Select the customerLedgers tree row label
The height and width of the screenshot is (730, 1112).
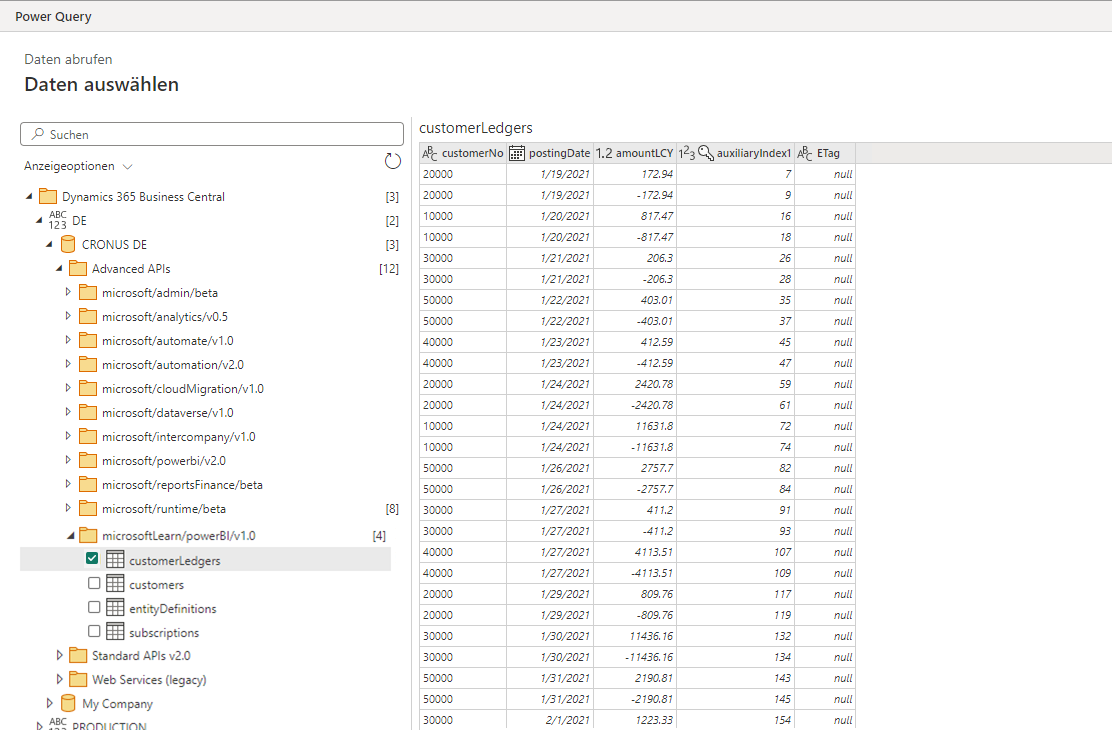tap(174, 560)
